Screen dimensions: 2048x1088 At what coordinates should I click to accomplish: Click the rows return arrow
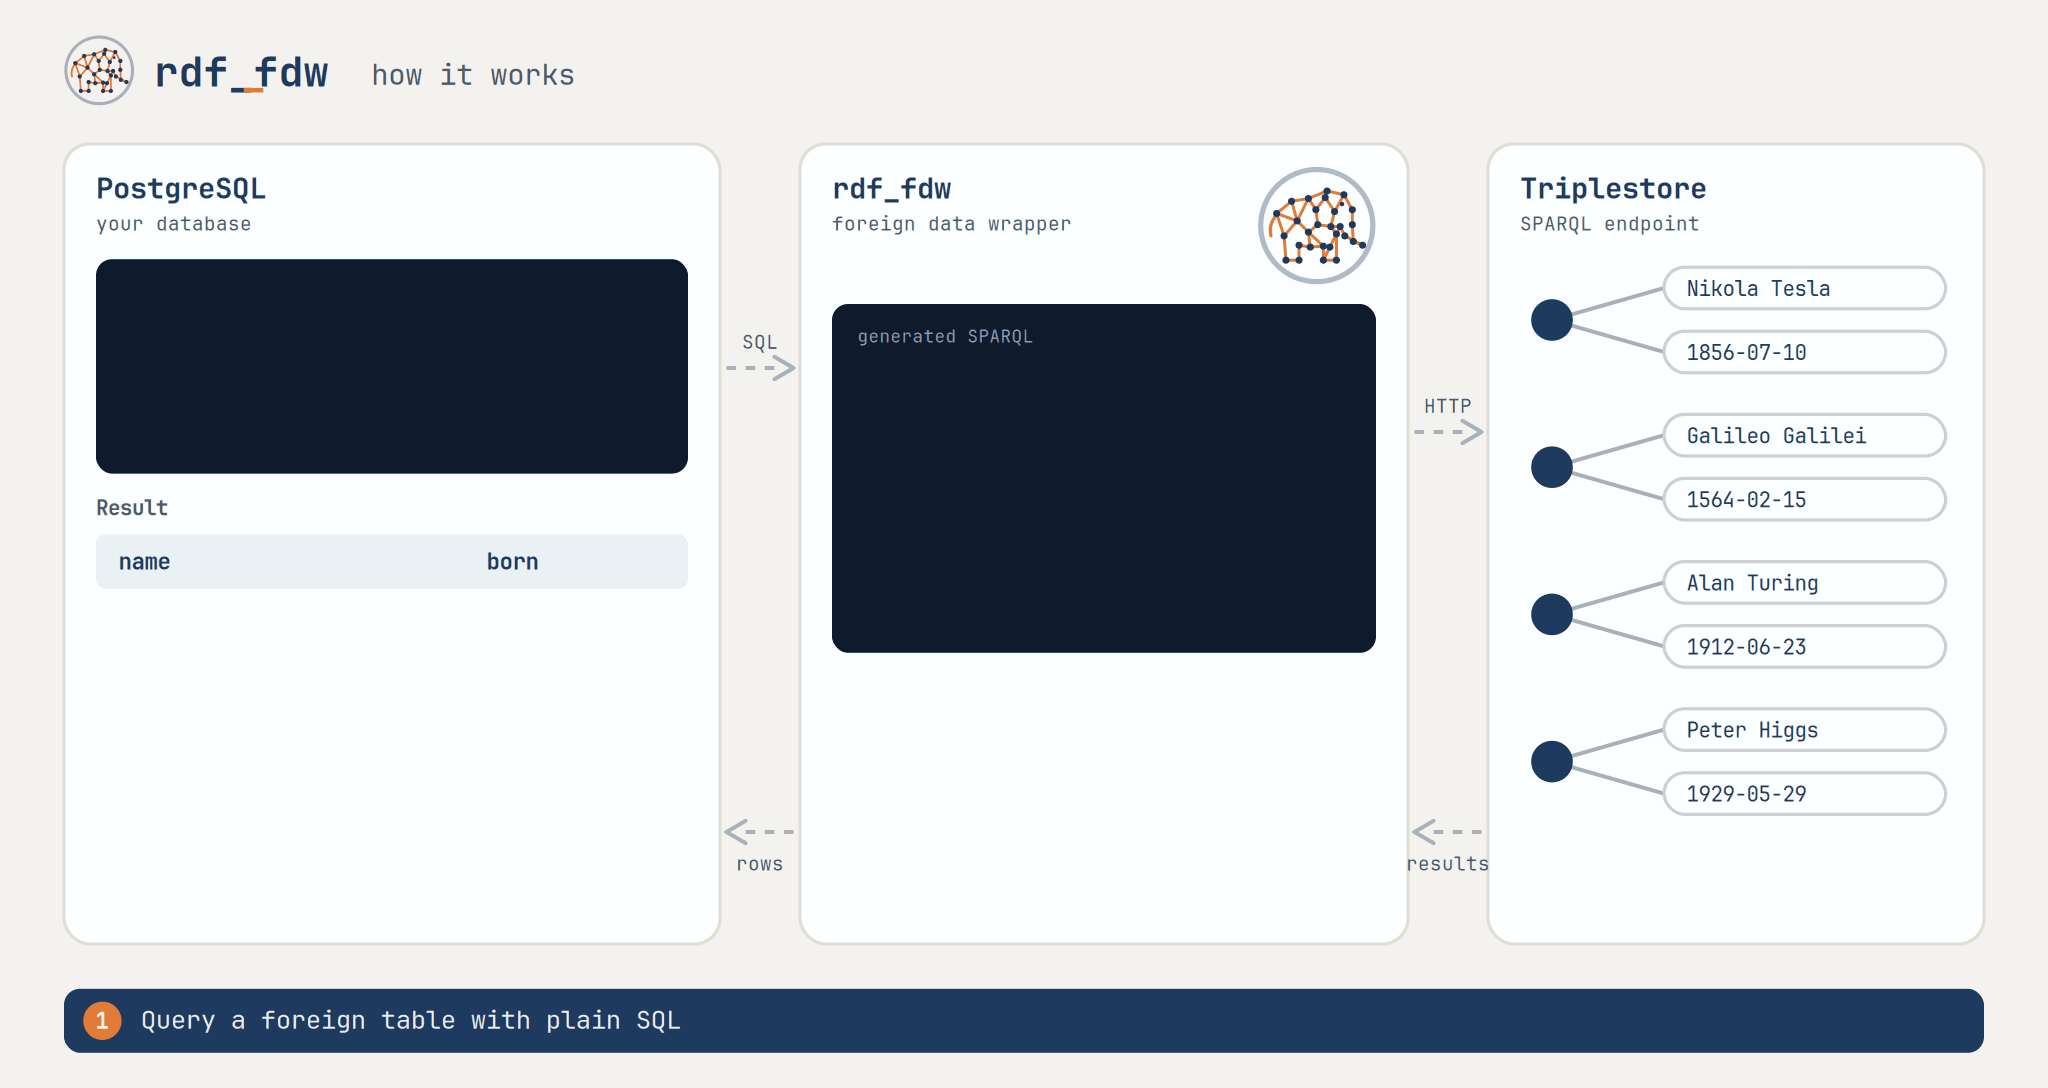pyautogui.click(x=760, y=831)
